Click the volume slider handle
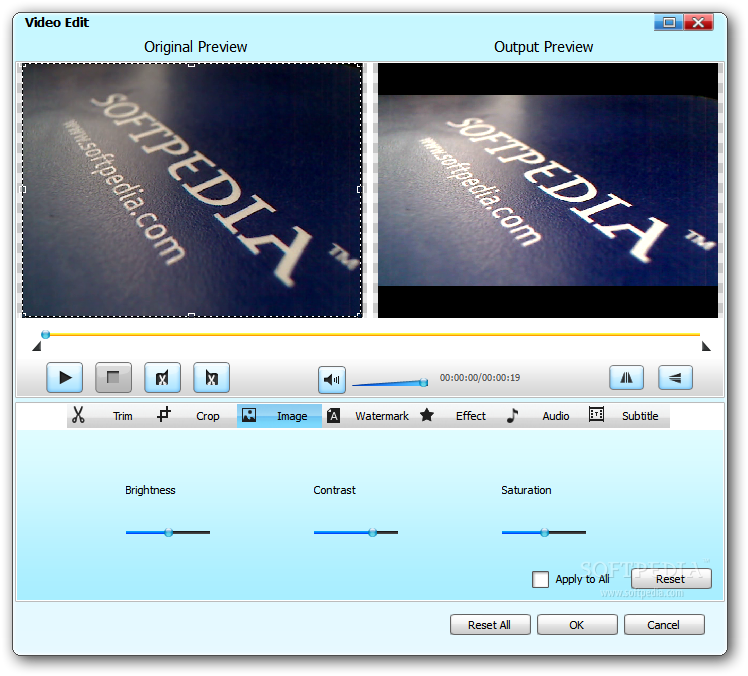Screen dimensions: 748x676 click(x=423, y=383)
